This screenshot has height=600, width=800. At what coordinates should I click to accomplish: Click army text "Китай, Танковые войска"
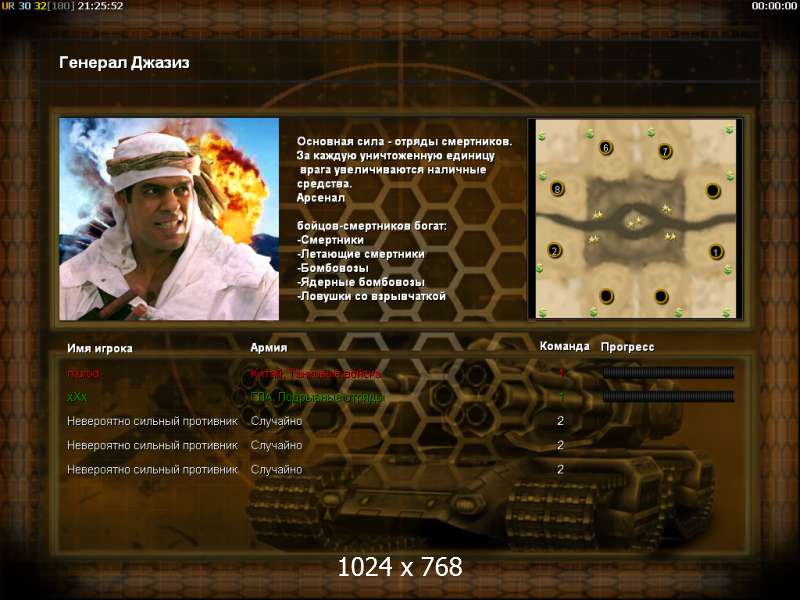(316, 374)
